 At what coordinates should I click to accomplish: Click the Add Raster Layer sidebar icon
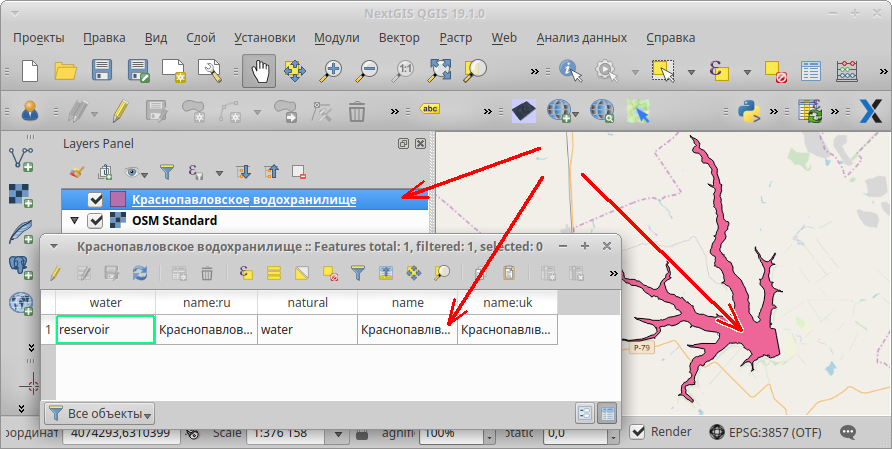[21, 195]
